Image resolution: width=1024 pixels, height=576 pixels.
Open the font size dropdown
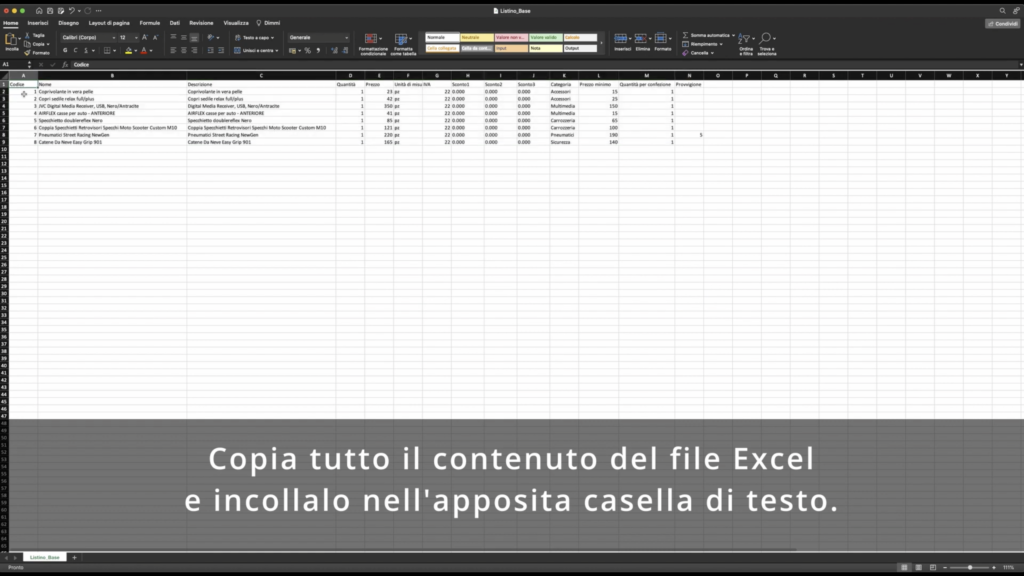pos(135,37)
